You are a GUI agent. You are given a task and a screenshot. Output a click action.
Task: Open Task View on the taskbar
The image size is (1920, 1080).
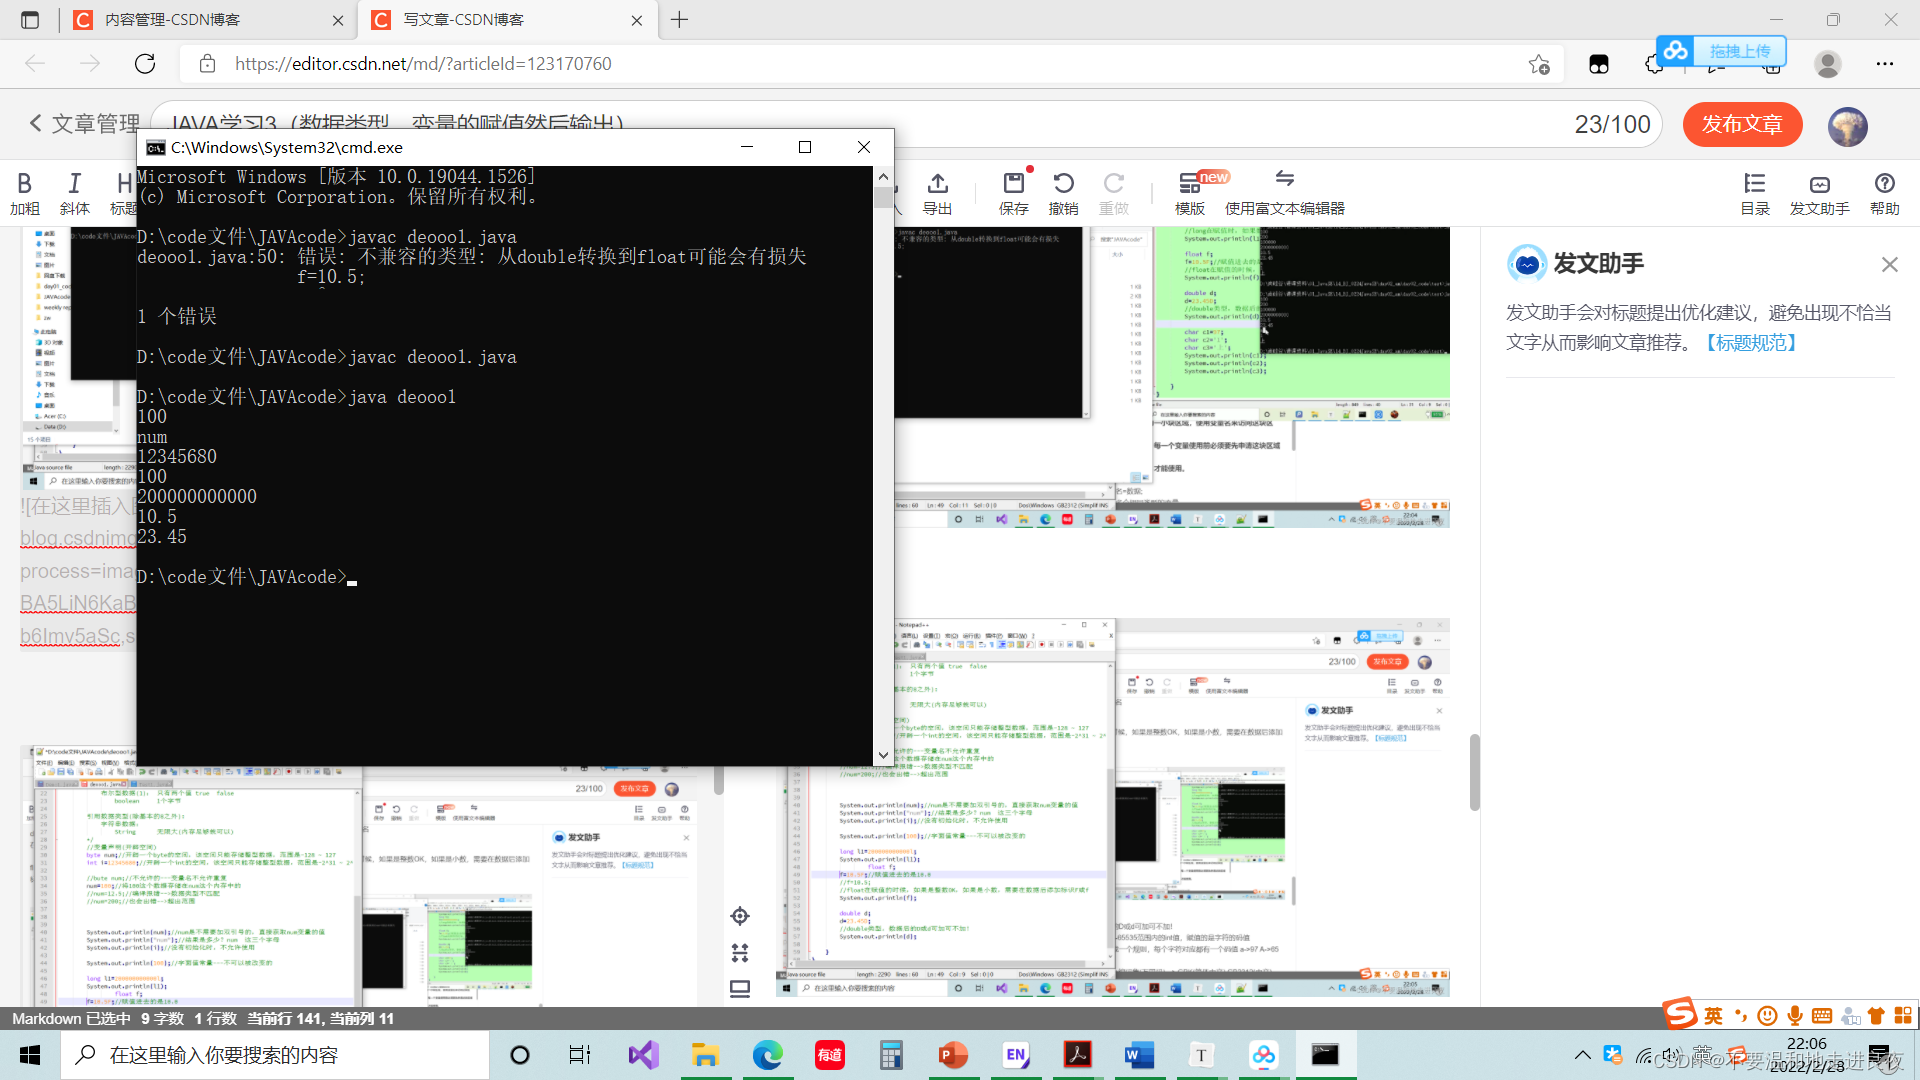click(x=580, y=1055)
